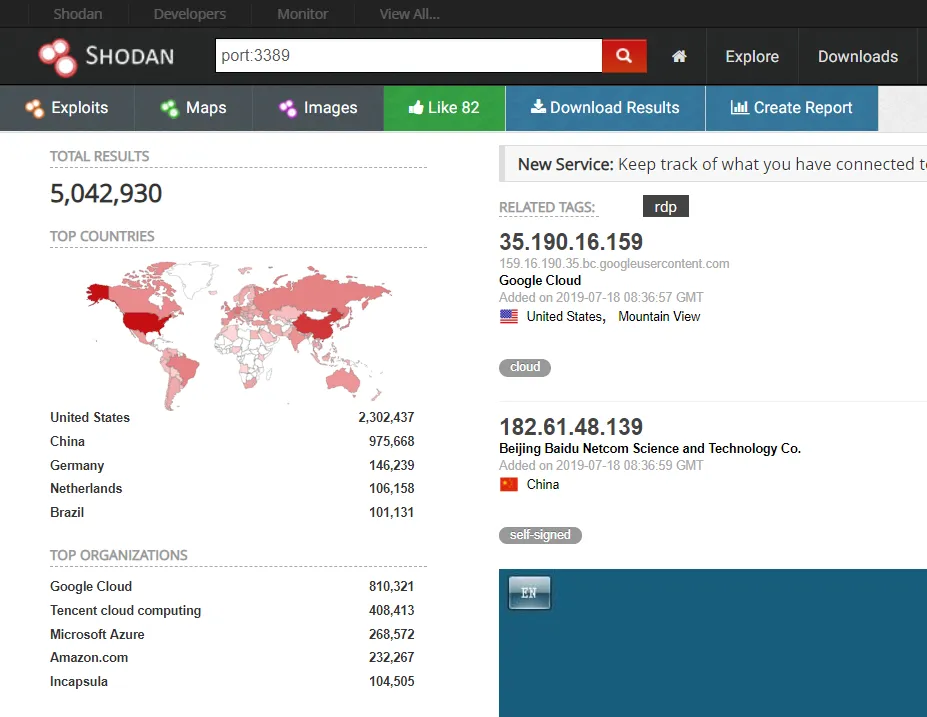
Task: Open the Developers menu item
Action: (x=190, y=14)
